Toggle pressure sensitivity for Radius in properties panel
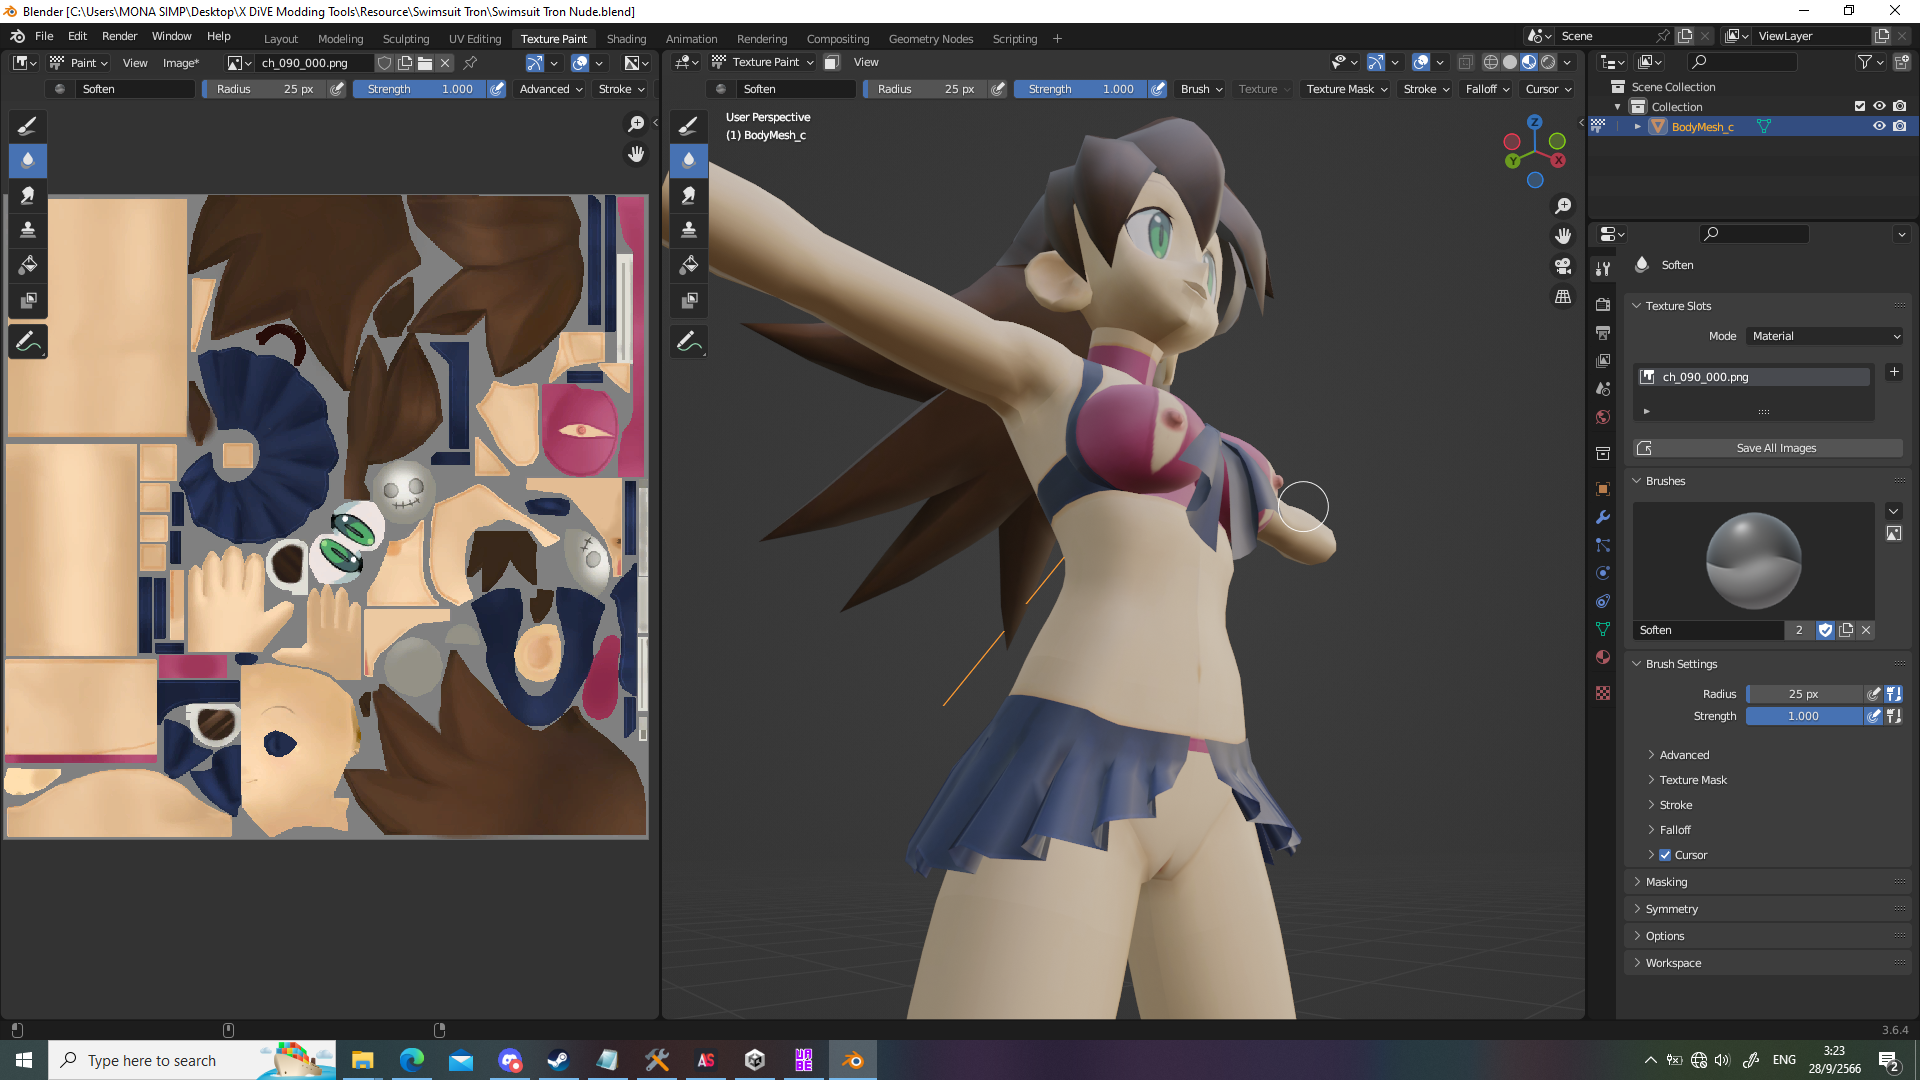 (x=1874, y=694)
